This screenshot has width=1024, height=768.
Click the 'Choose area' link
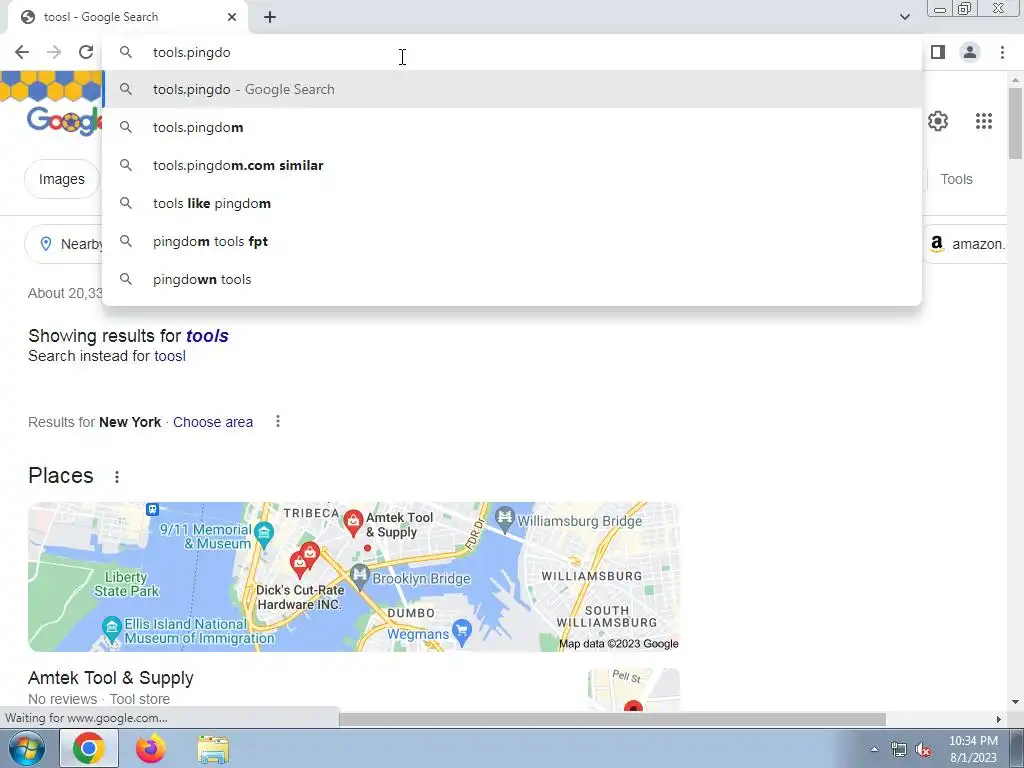[213, 422]
